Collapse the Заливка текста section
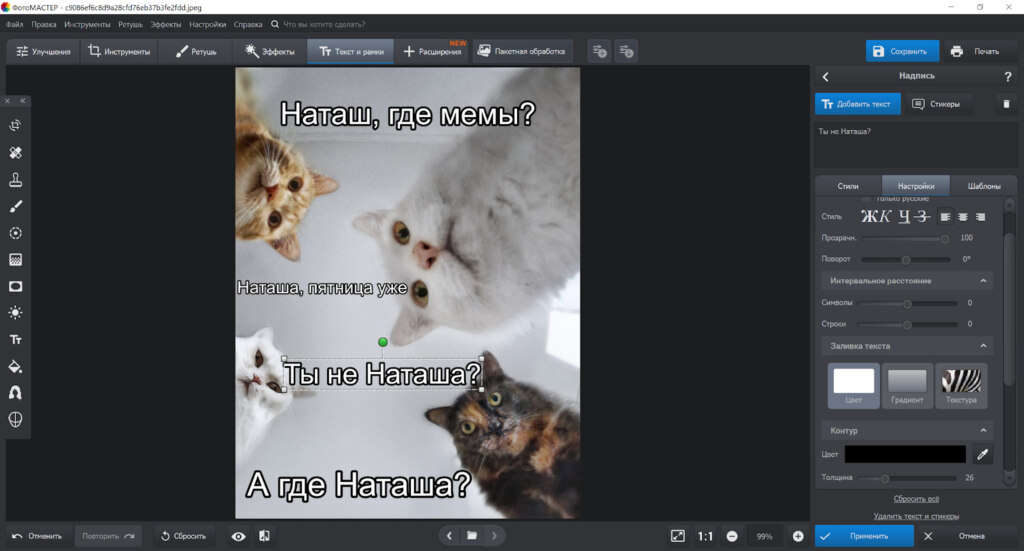The image size is (1024, 551). click(x=983, y=346)
